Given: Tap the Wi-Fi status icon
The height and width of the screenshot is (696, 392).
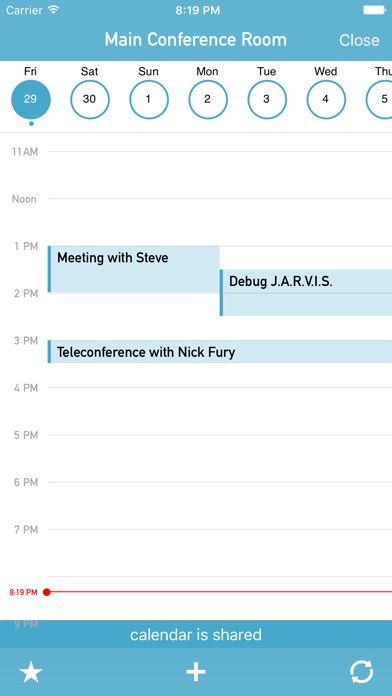Looking at the screenshot, I should [54, 10].
